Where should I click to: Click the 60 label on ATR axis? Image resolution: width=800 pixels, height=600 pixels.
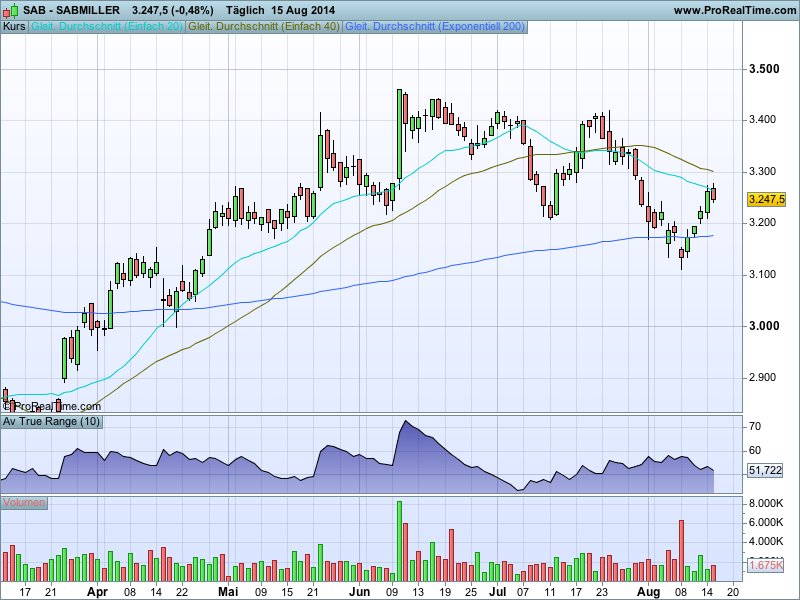click(x=755, y=451)
